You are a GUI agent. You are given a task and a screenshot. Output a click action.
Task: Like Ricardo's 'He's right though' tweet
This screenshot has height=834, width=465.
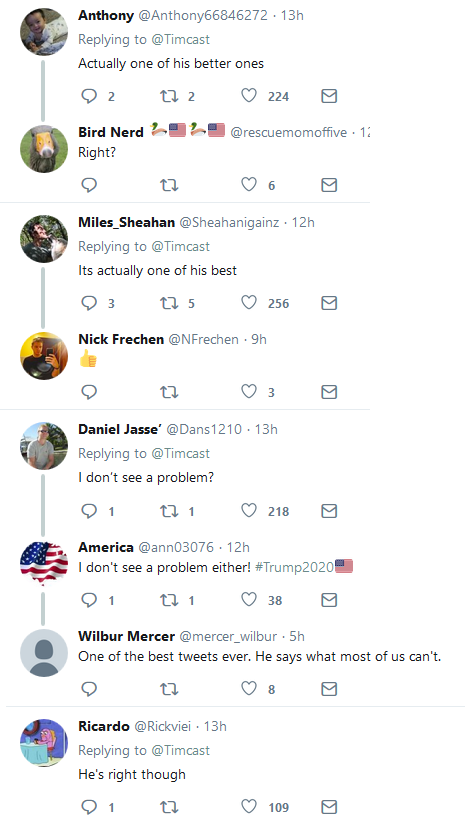[x=249, y=806]
